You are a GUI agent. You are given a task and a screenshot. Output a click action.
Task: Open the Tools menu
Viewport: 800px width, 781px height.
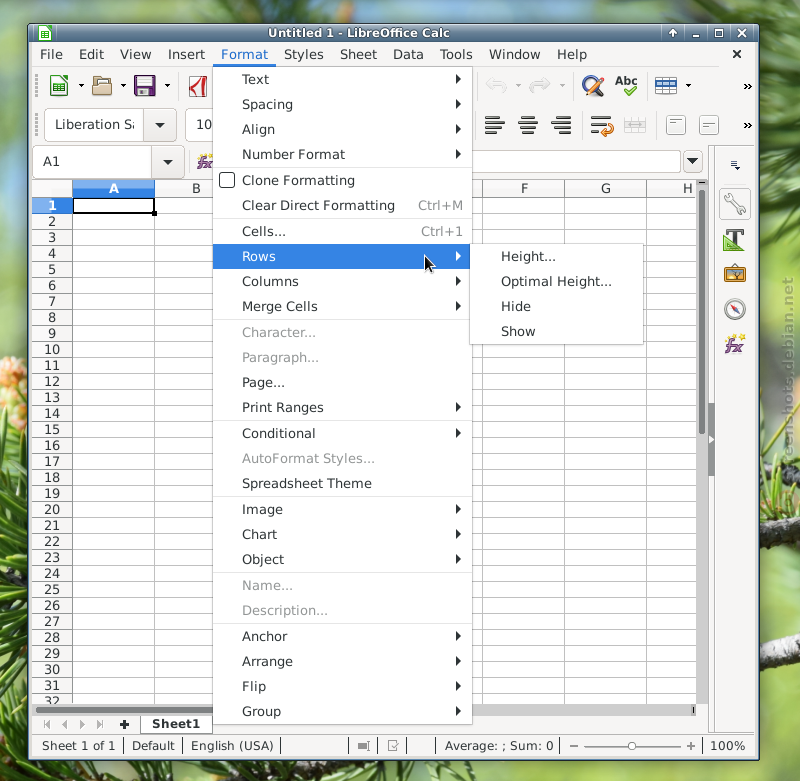[456, 55]
